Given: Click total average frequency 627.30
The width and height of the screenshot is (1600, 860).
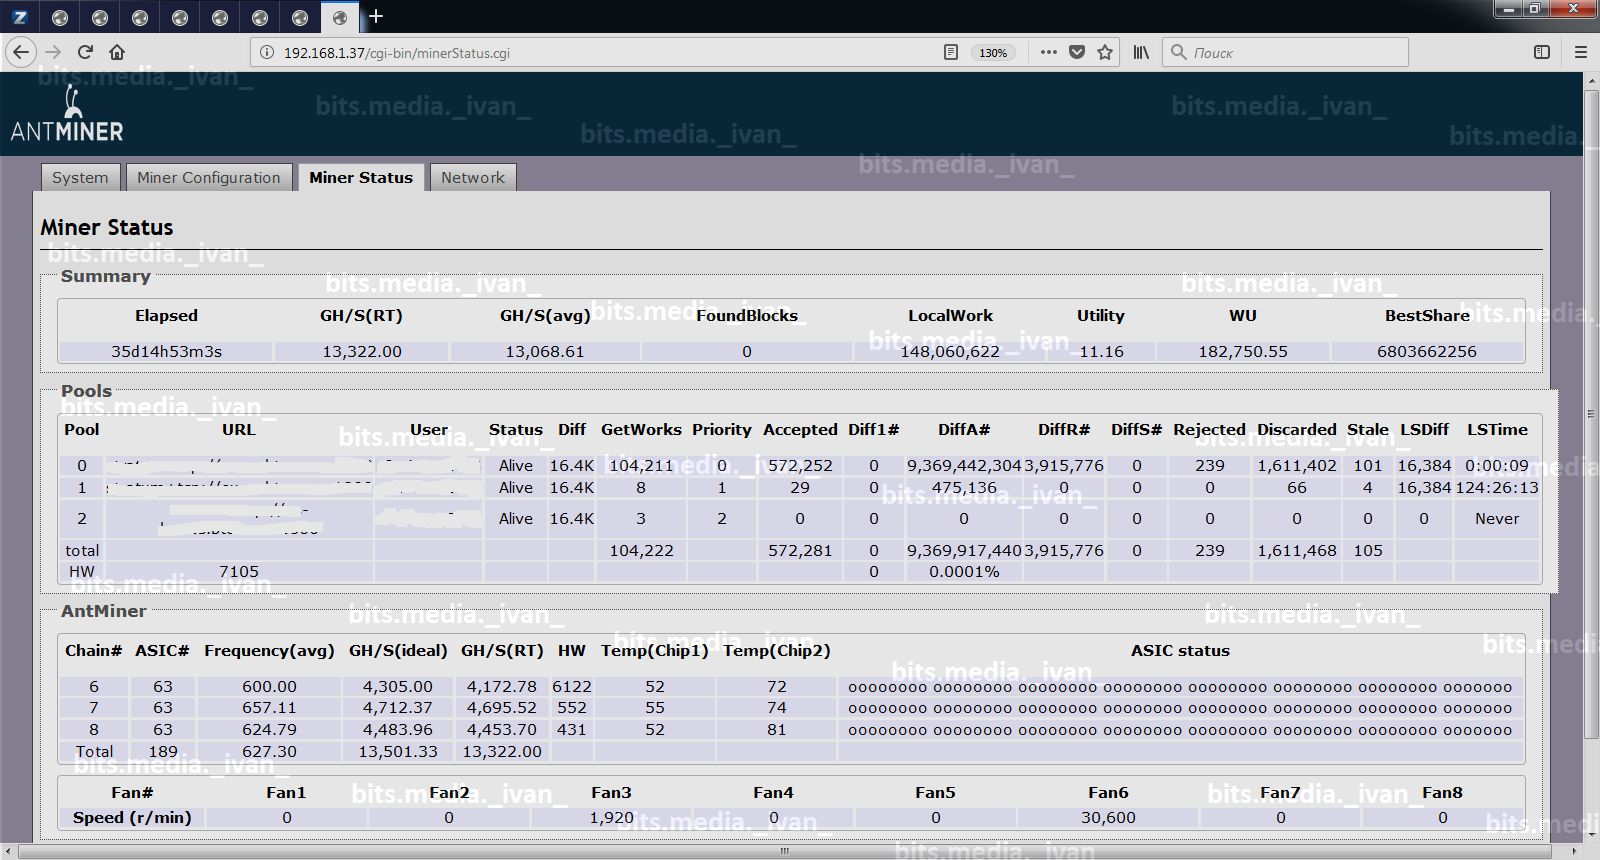Looking at the screenshot, I should (270, 752).
